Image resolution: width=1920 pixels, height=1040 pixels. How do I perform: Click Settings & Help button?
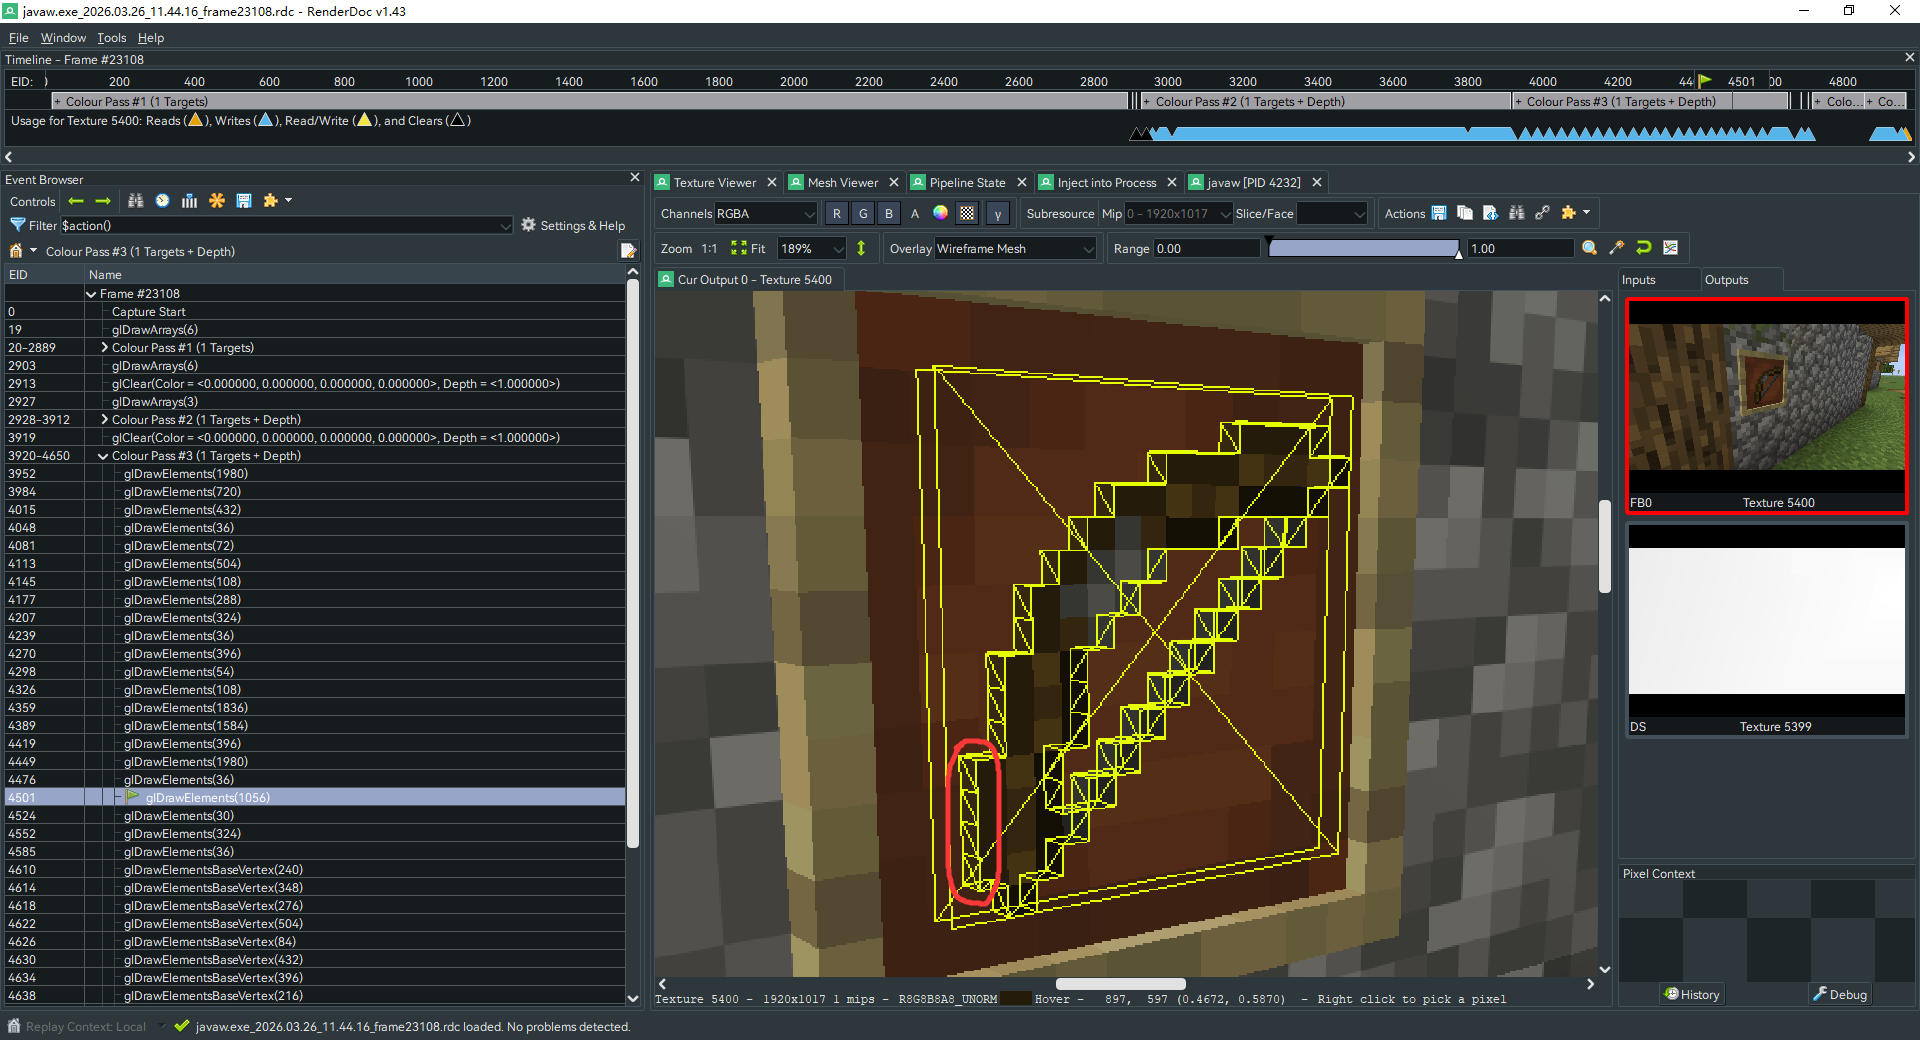573,226
